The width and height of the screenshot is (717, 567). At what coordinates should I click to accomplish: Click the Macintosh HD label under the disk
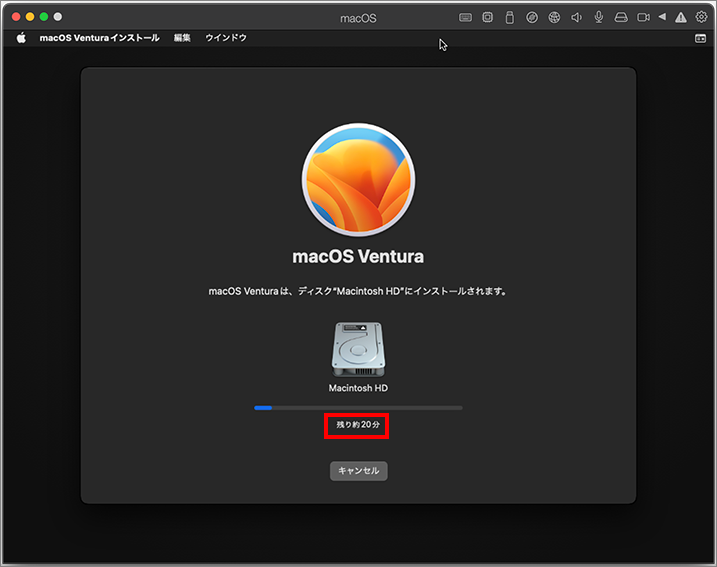(358, 388)
